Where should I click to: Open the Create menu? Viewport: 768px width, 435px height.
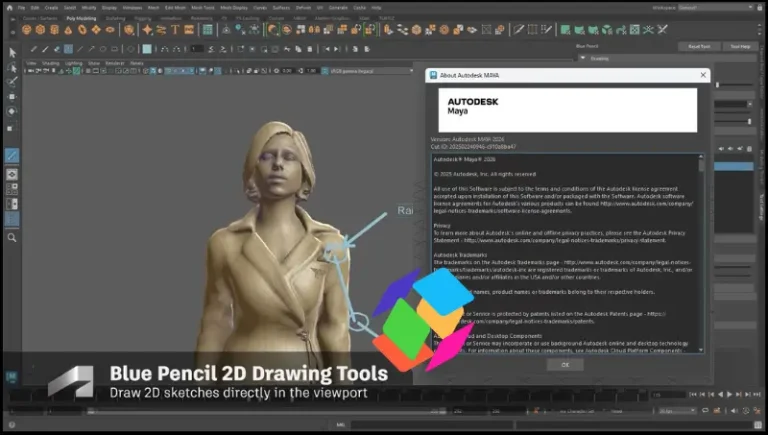(x=51, y=8)
